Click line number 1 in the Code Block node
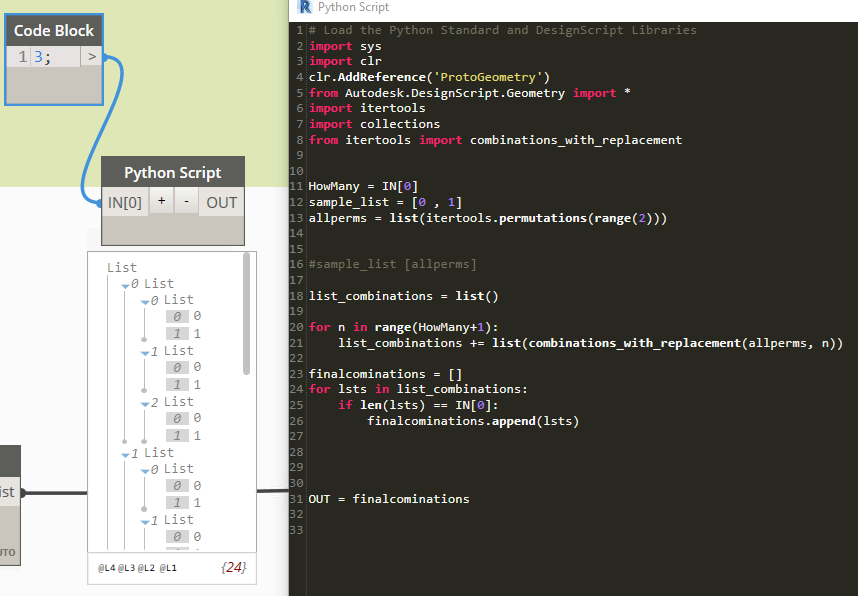Screen dimensions: 858x596 22,57
